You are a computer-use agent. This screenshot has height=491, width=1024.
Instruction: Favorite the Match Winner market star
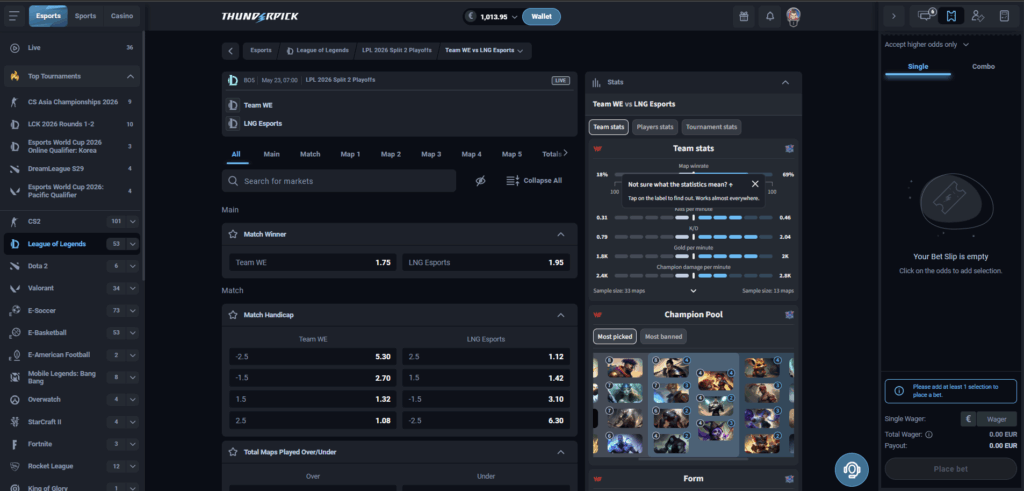click(232, 234)
